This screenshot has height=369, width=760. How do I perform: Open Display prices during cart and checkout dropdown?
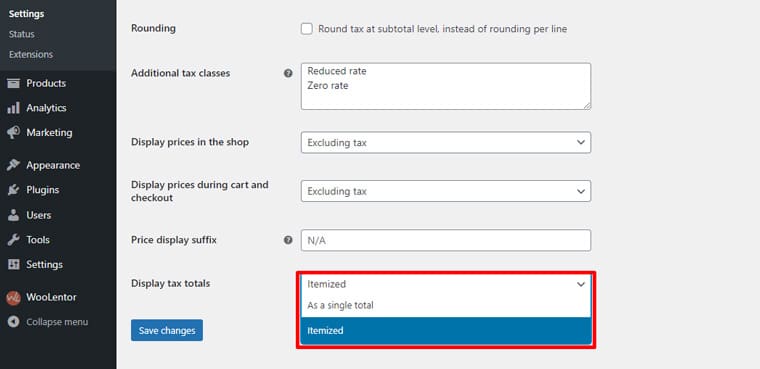446,191
